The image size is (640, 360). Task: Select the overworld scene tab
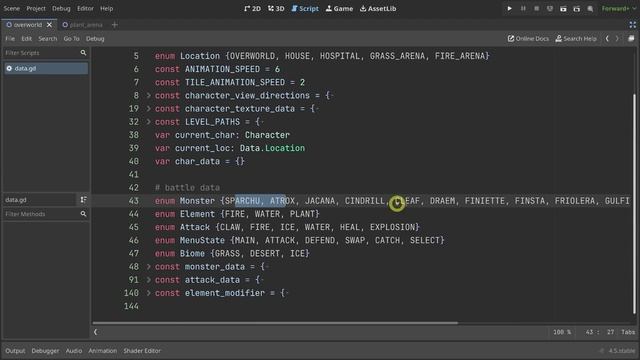point(27,24)
